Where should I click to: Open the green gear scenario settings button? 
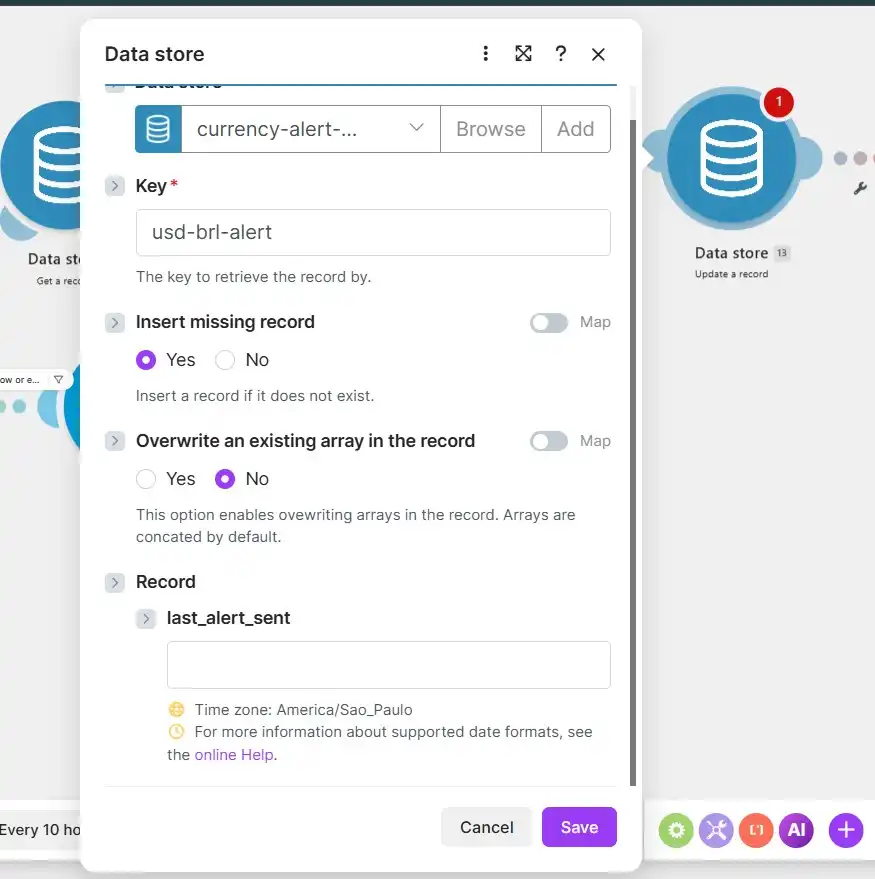[676, 830]
